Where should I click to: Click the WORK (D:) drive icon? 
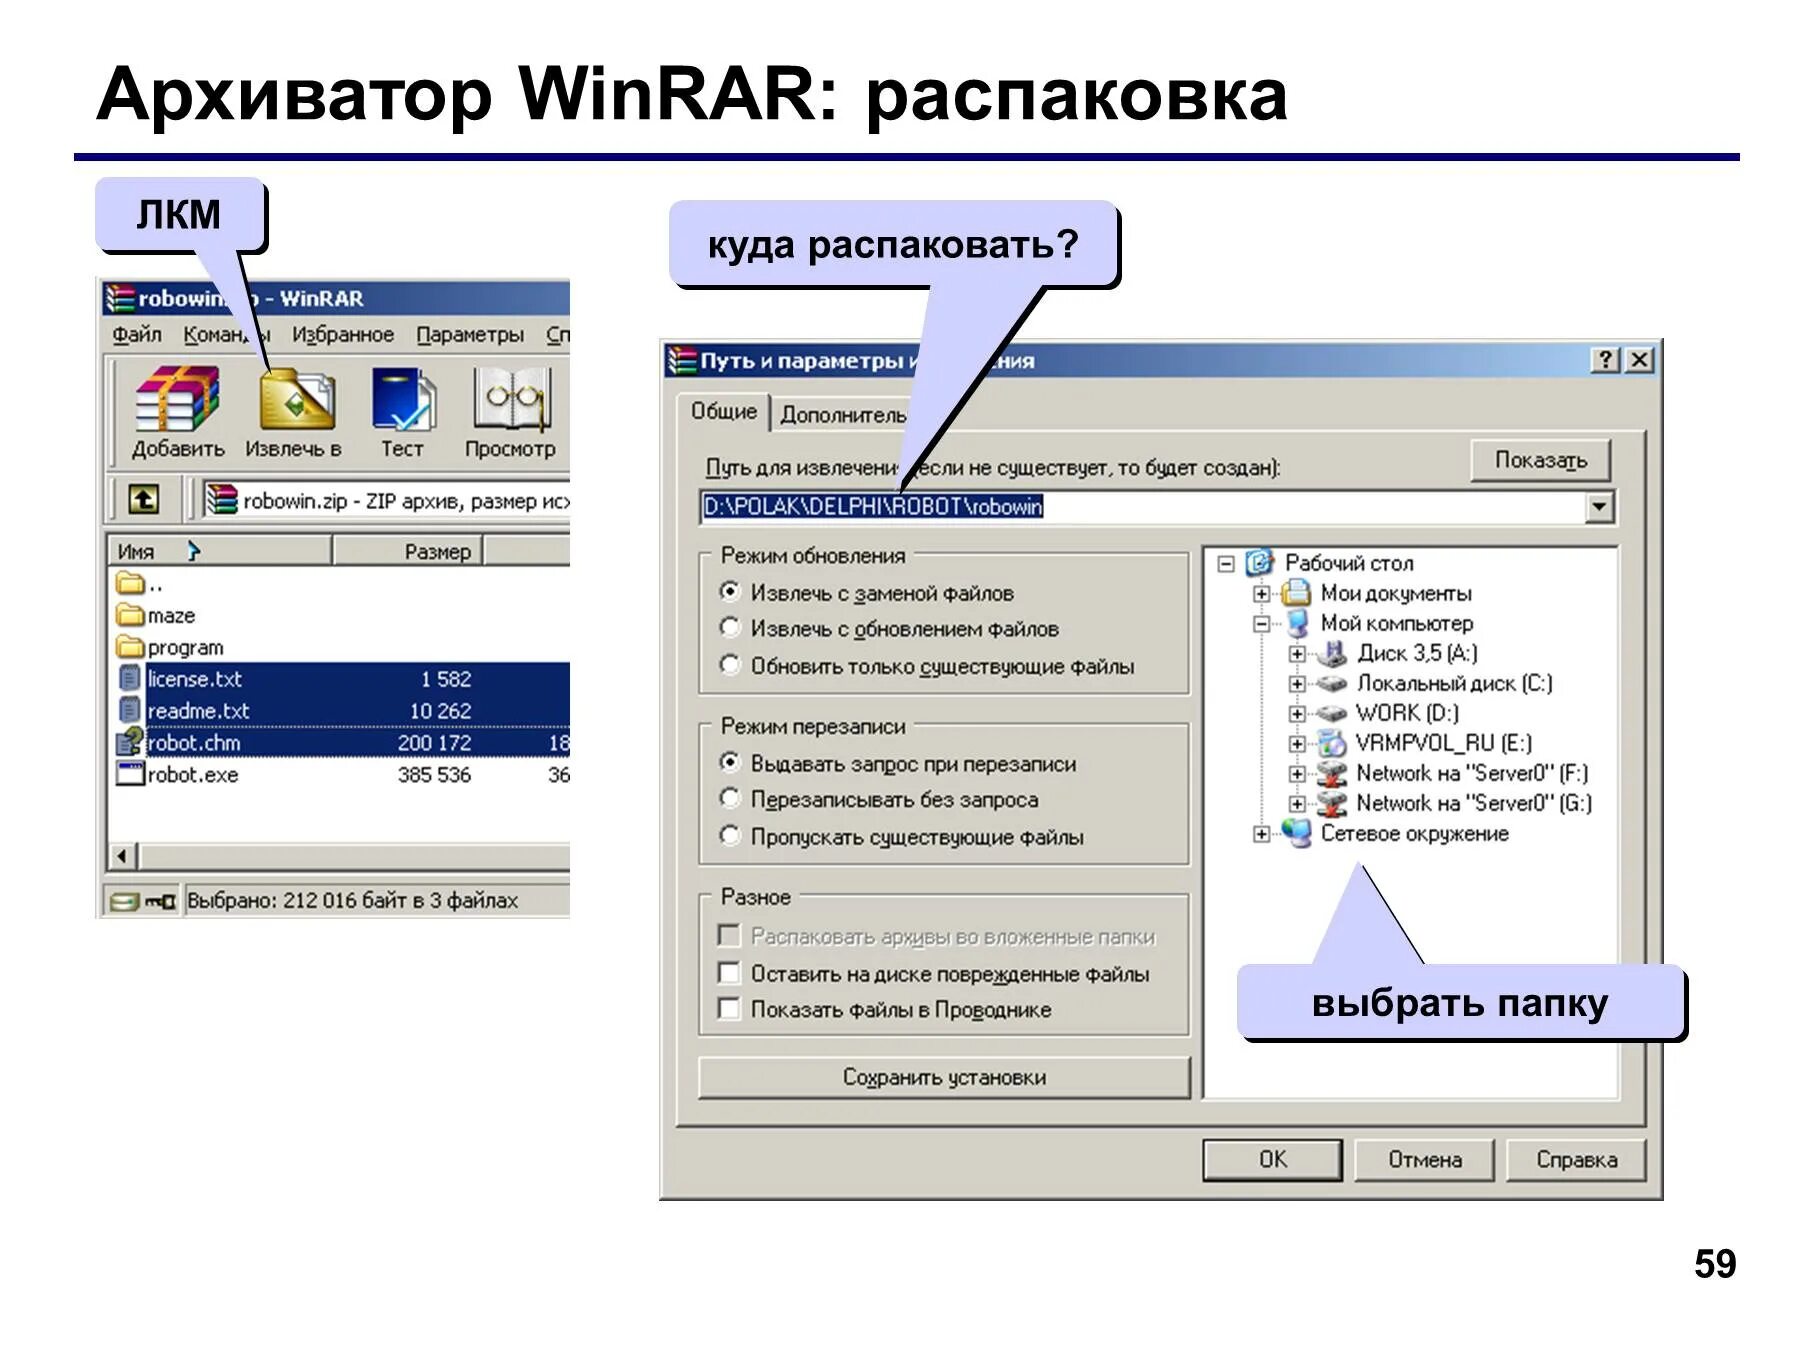pos(1332,713)
